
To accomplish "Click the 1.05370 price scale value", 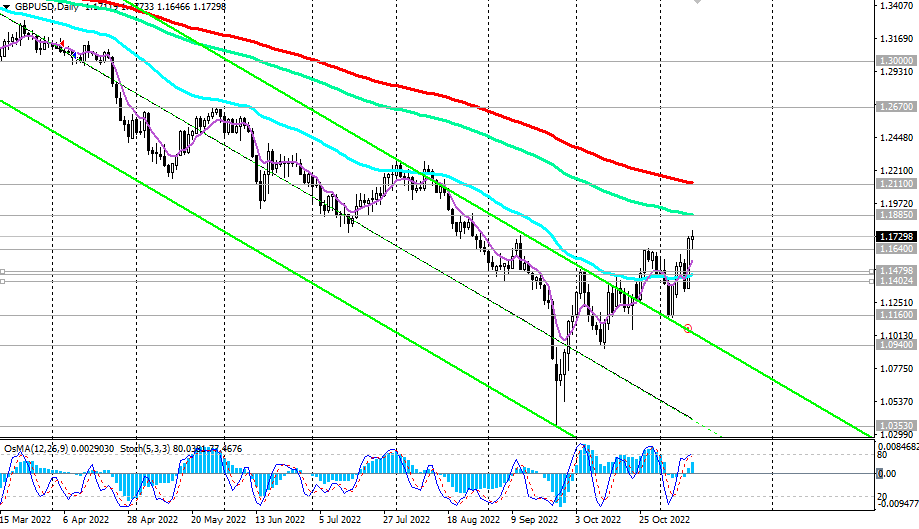I will [897, 401].
